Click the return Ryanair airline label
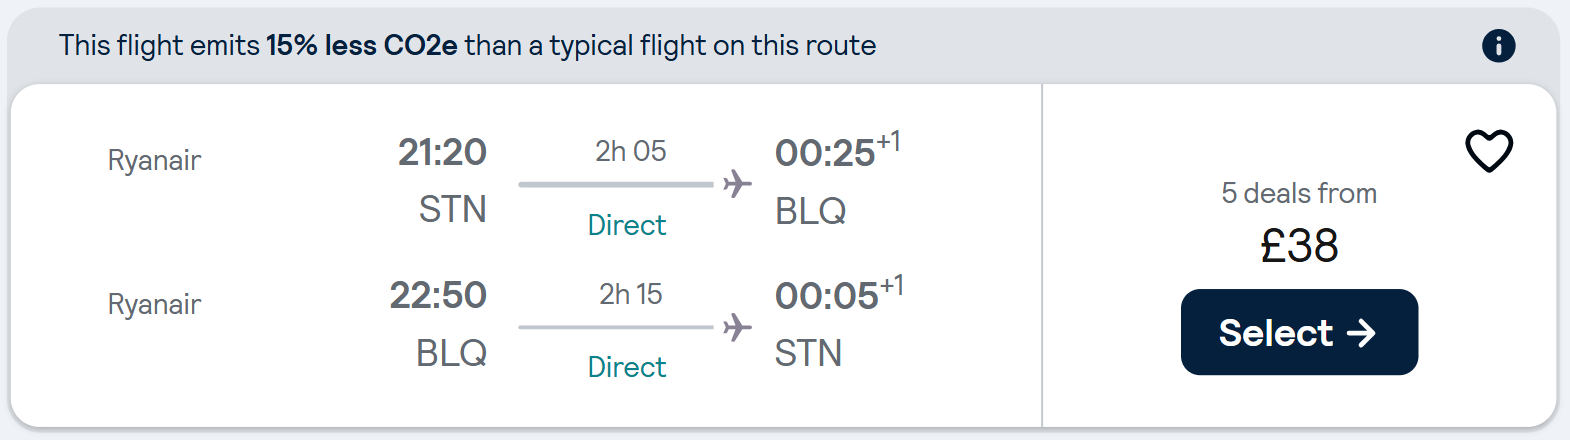The width and height of the screenshot is (1570, 440). click(154, 304)
